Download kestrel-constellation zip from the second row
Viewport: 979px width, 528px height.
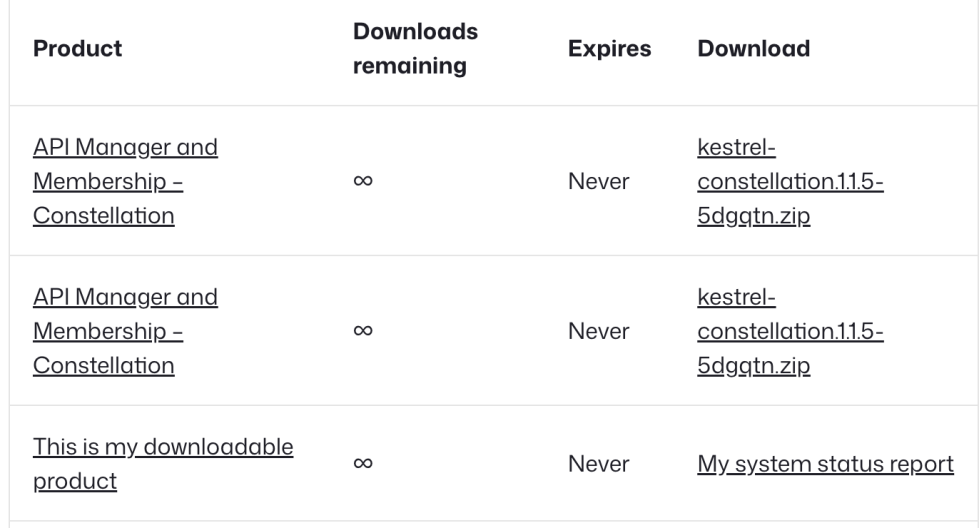pos(789,331)
